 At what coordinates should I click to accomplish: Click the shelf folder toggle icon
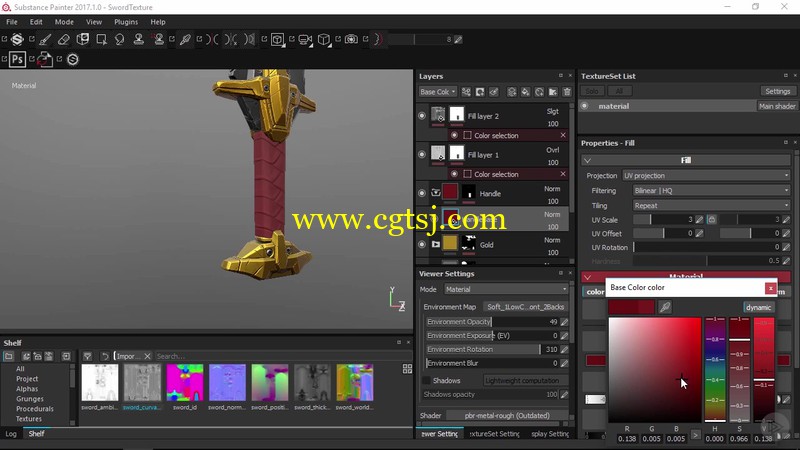click(9, 356)
